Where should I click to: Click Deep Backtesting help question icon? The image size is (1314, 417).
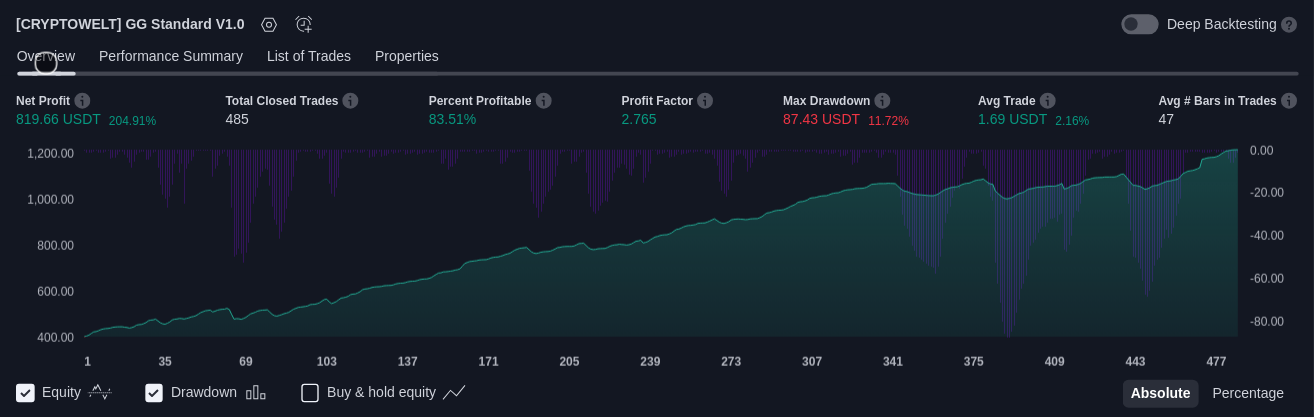[1289, 25]
